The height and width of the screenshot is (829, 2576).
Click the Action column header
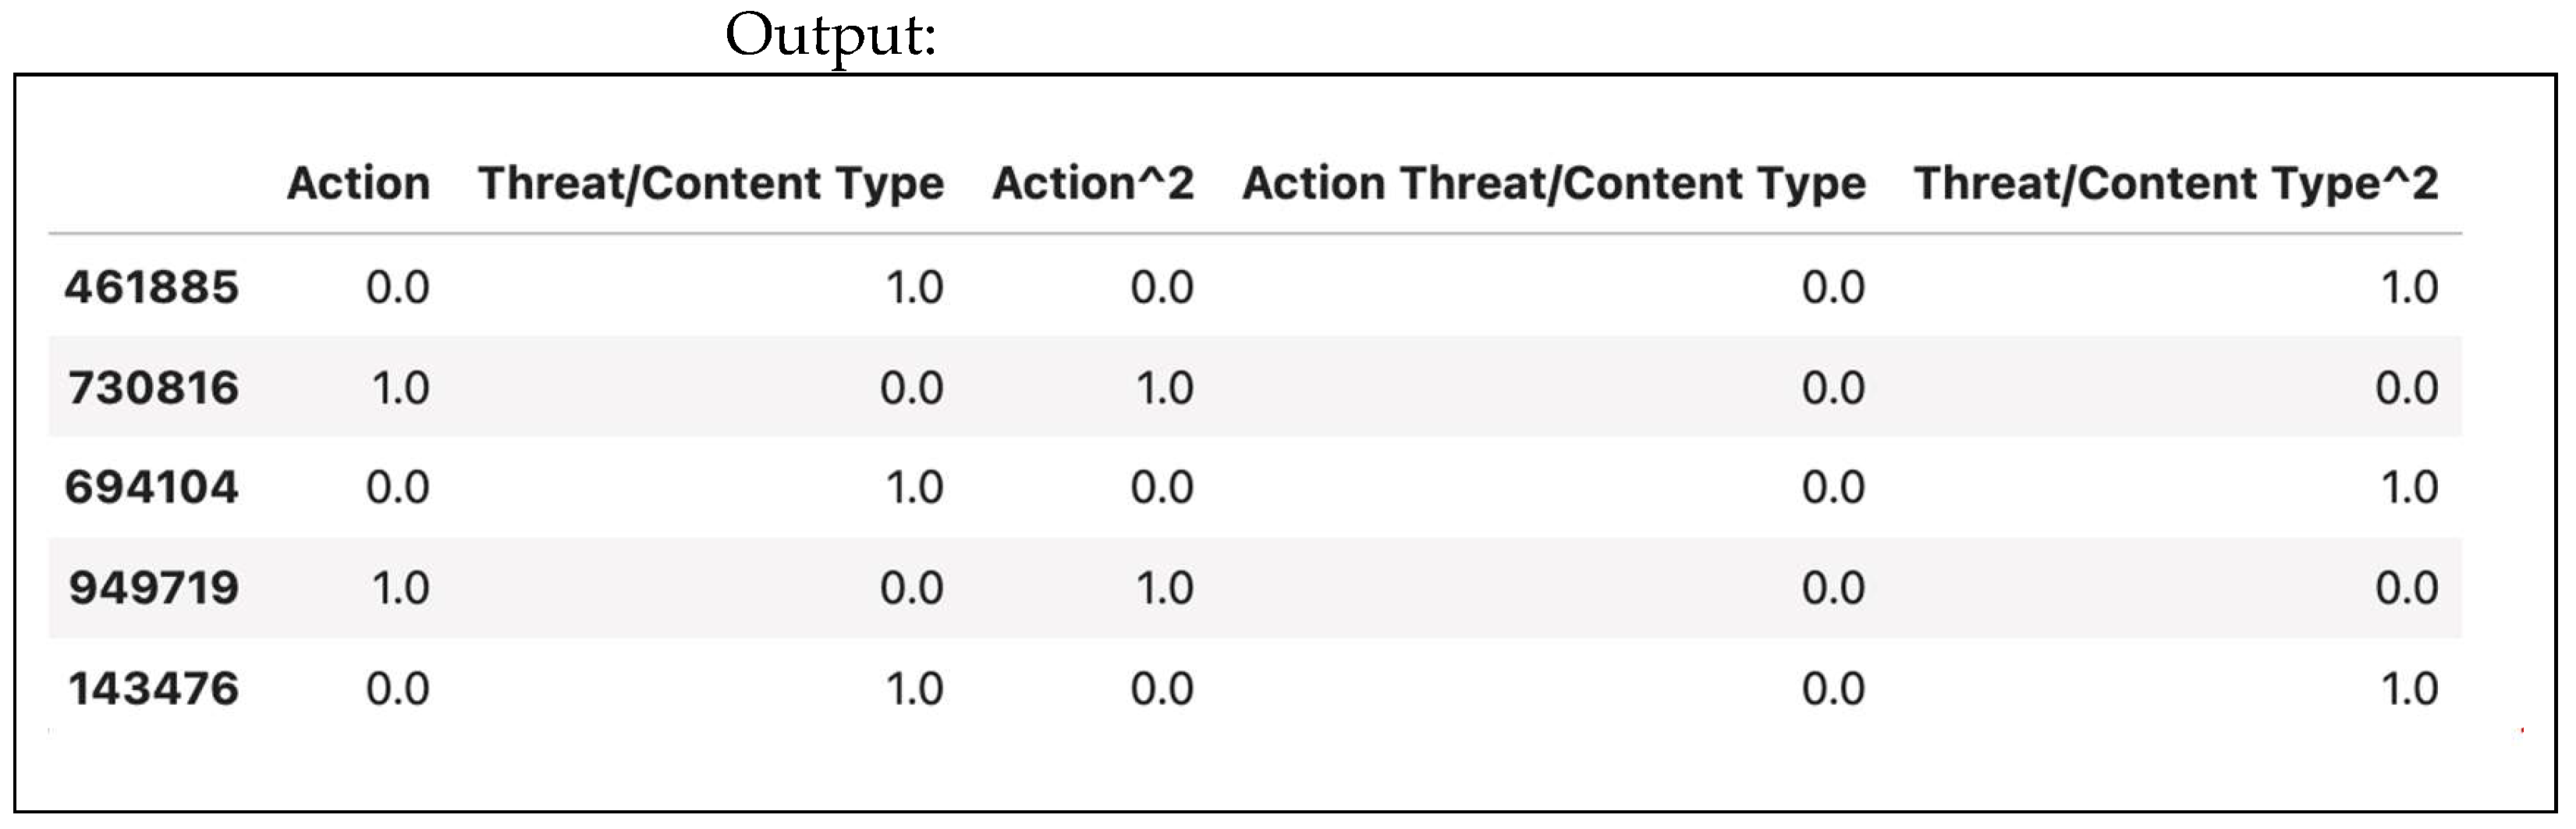pyautogui.click(x=358, y=183)
